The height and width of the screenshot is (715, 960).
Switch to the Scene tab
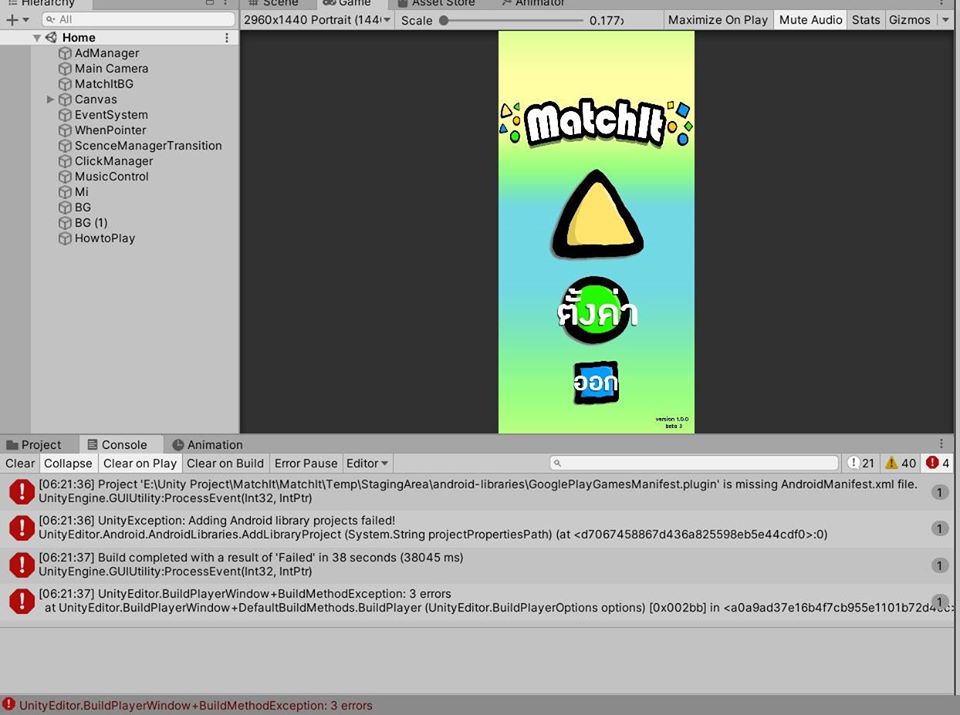(x=274, y=3)
